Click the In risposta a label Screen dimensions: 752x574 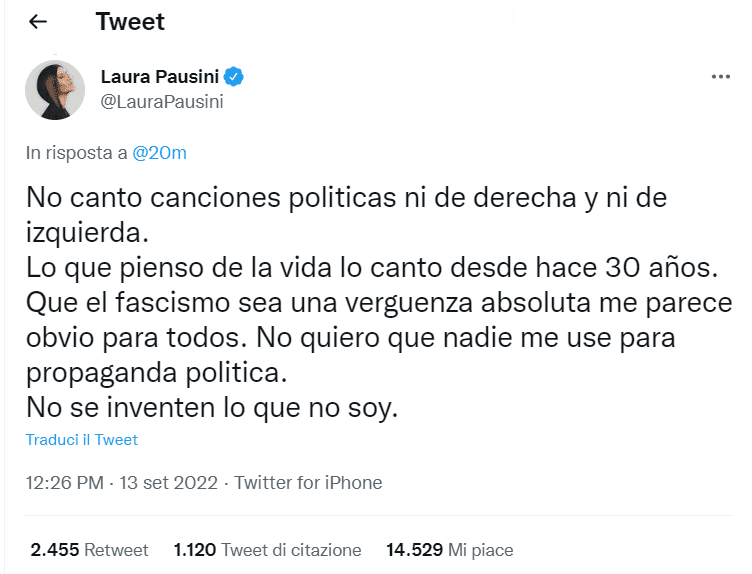77,153
